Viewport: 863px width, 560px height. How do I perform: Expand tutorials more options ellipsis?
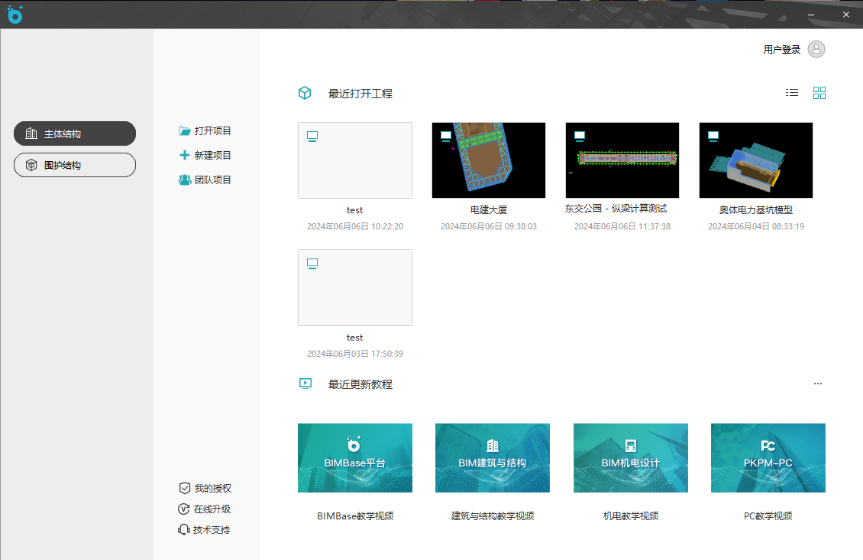click(817, 384)
